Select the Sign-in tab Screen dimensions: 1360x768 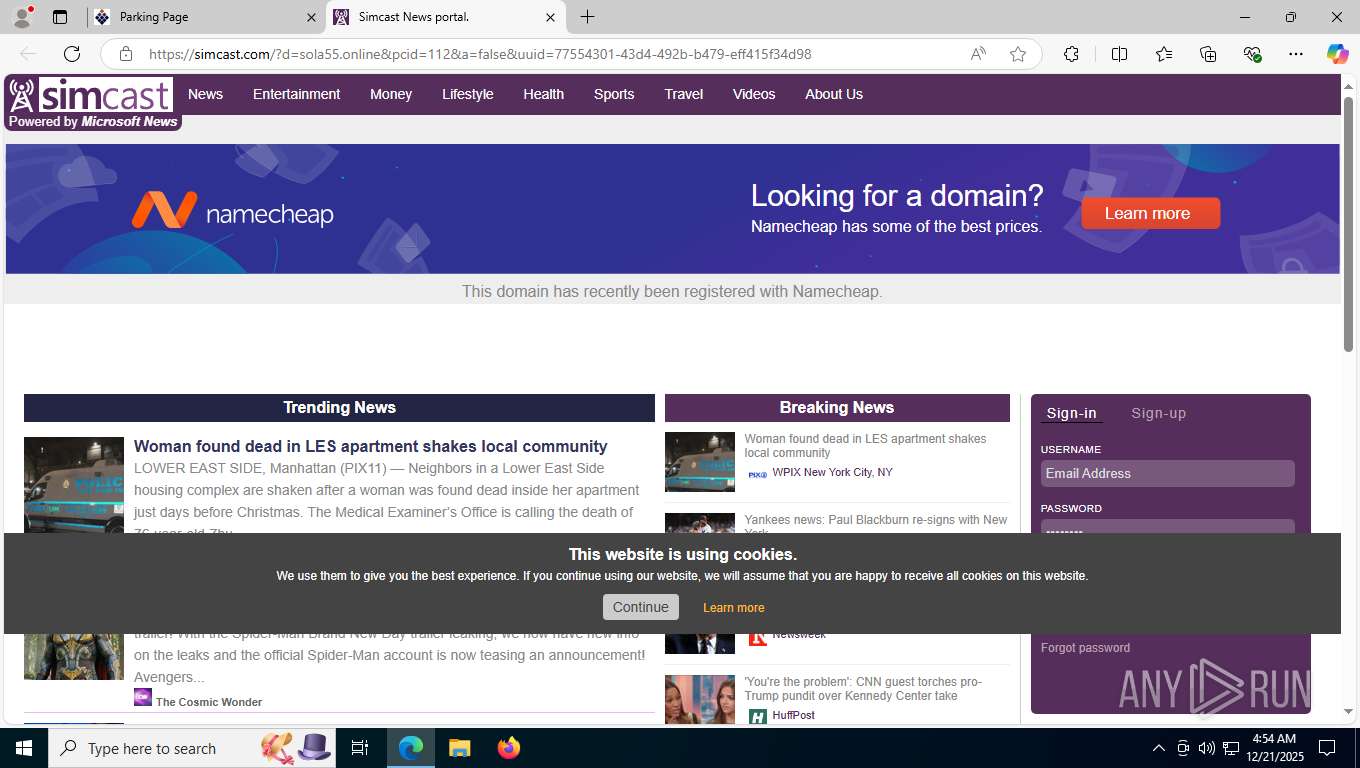tap(1071, 413)
